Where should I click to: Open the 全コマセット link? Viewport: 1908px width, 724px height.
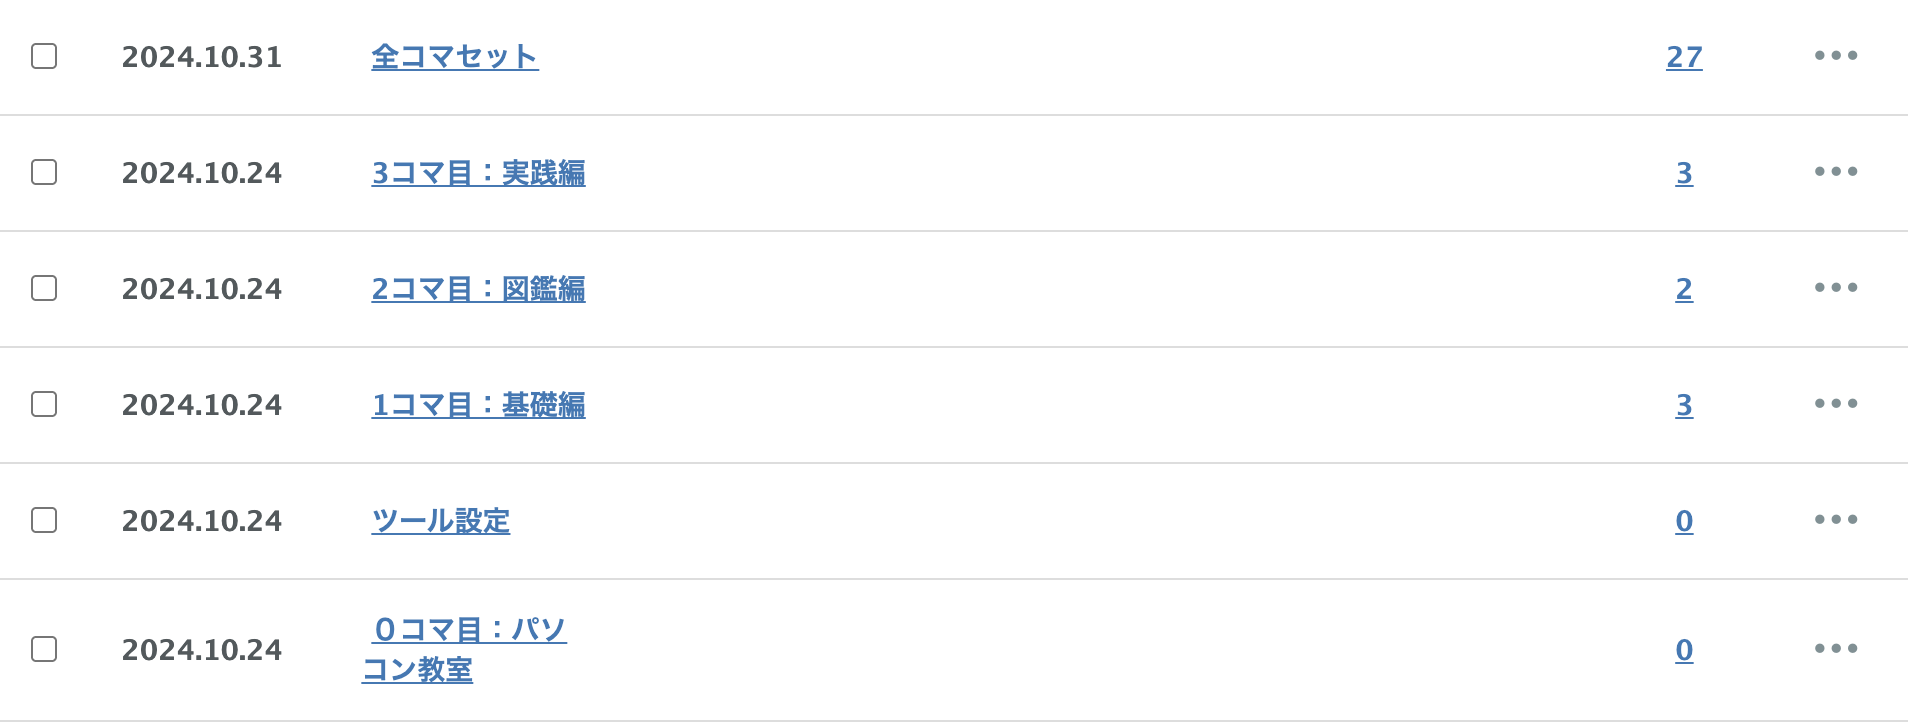coord(455,57)
